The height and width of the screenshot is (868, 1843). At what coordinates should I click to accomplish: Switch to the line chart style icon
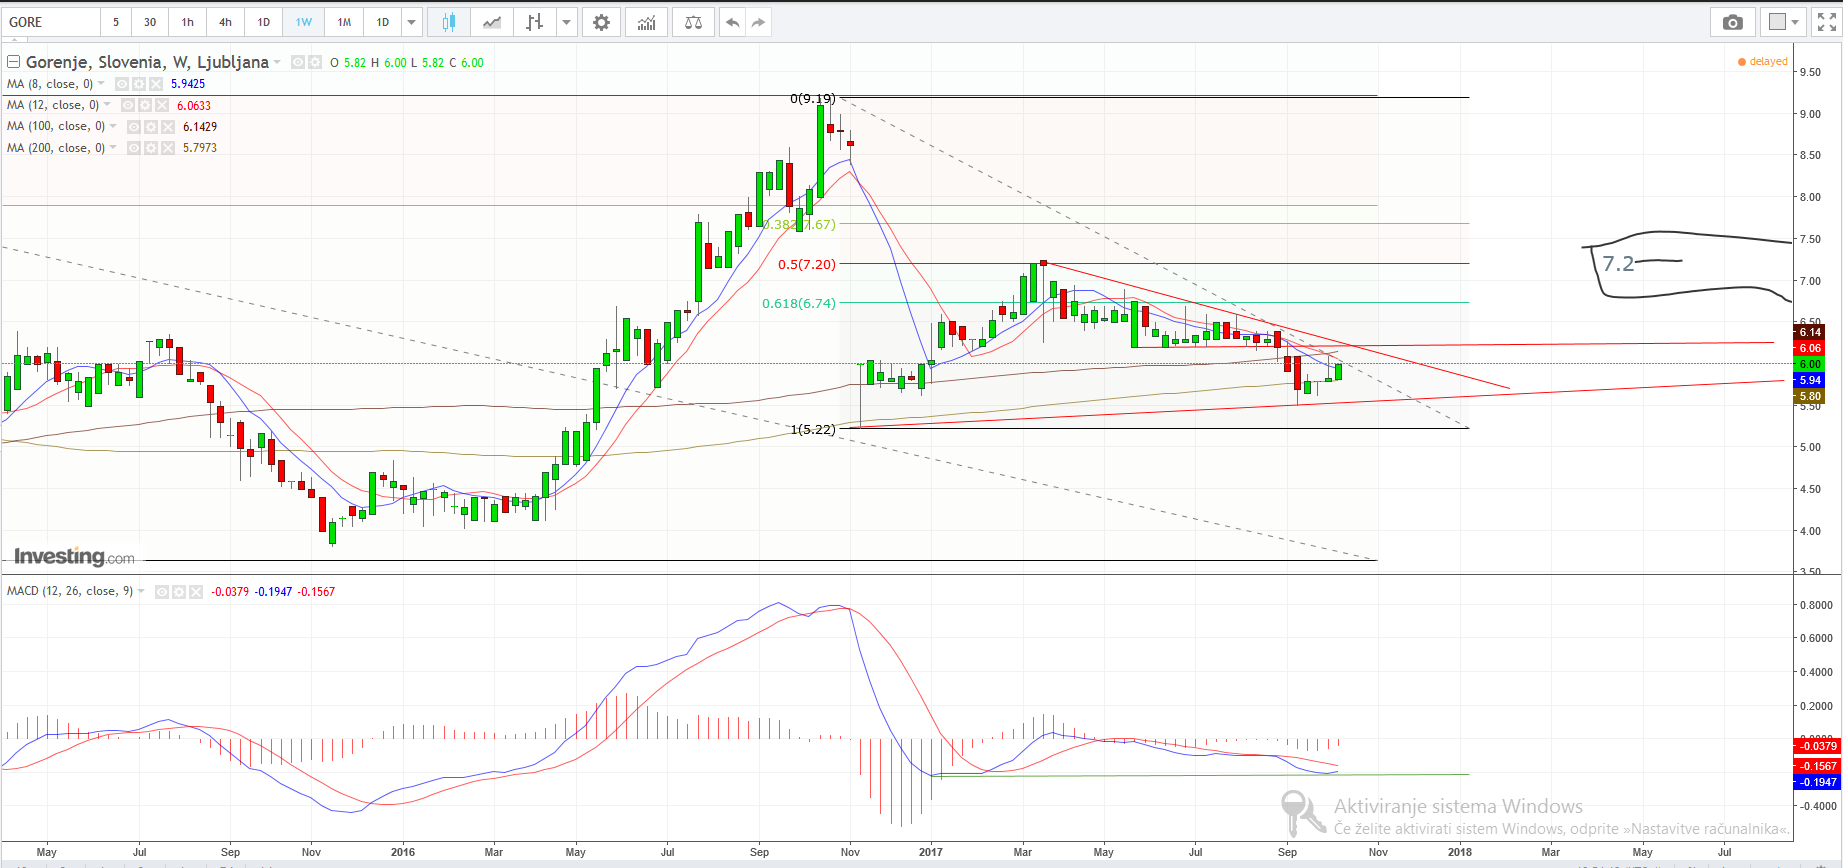pos(492,22)
